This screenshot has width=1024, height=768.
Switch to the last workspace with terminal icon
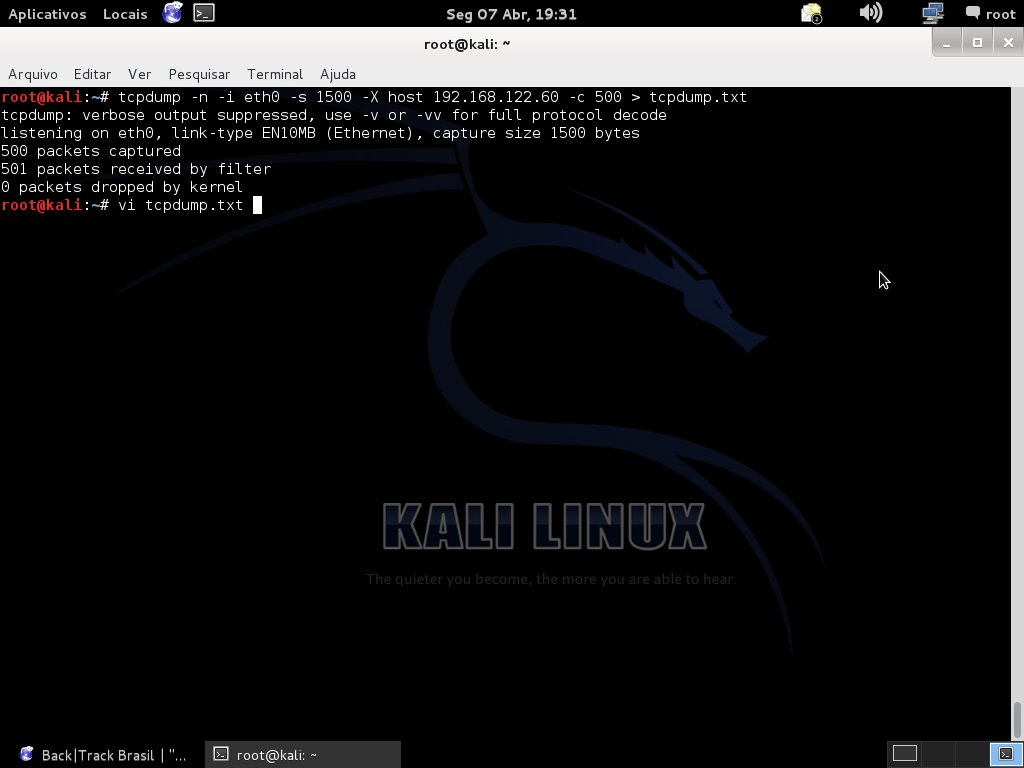[x=1006, y=754]
